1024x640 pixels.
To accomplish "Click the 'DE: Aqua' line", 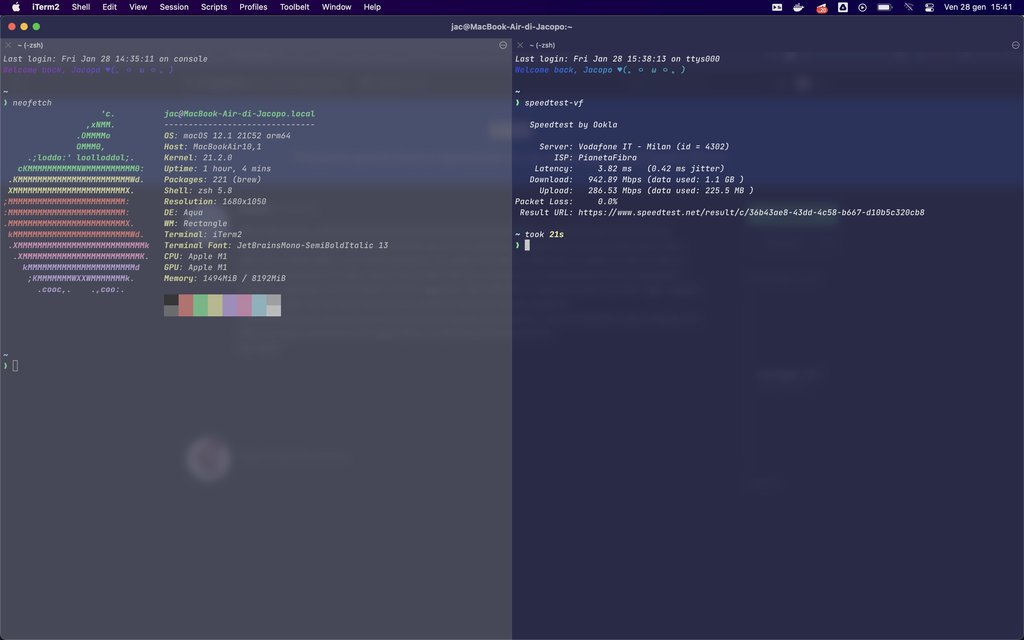I will 184,212.
